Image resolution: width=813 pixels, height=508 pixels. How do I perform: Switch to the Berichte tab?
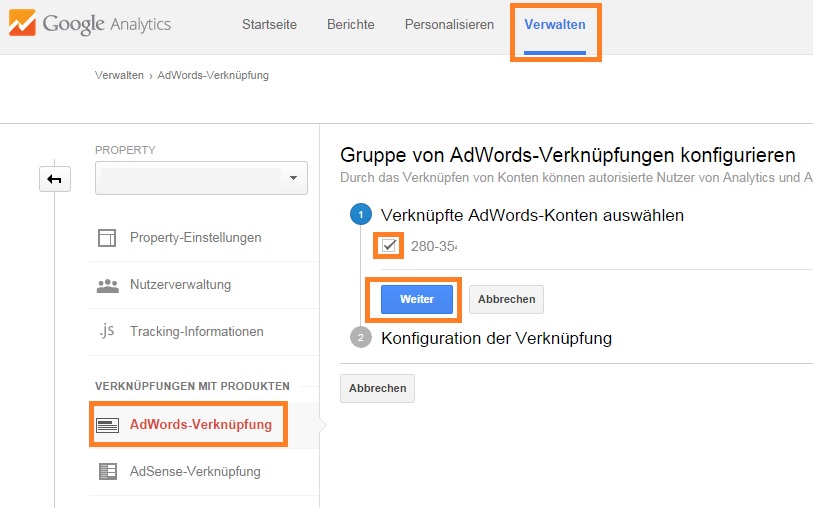(351, 24)
